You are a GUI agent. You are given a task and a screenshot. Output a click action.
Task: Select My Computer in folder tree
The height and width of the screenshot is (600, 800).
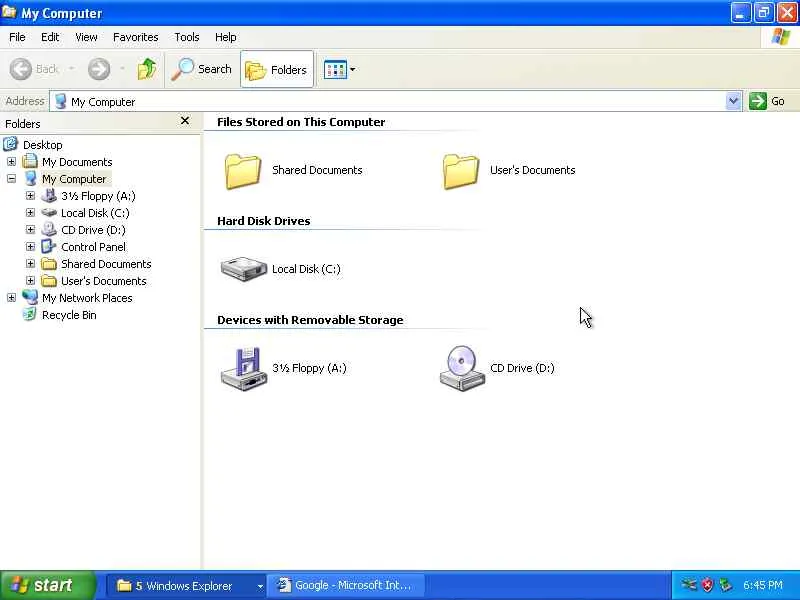tap(74, 179)
